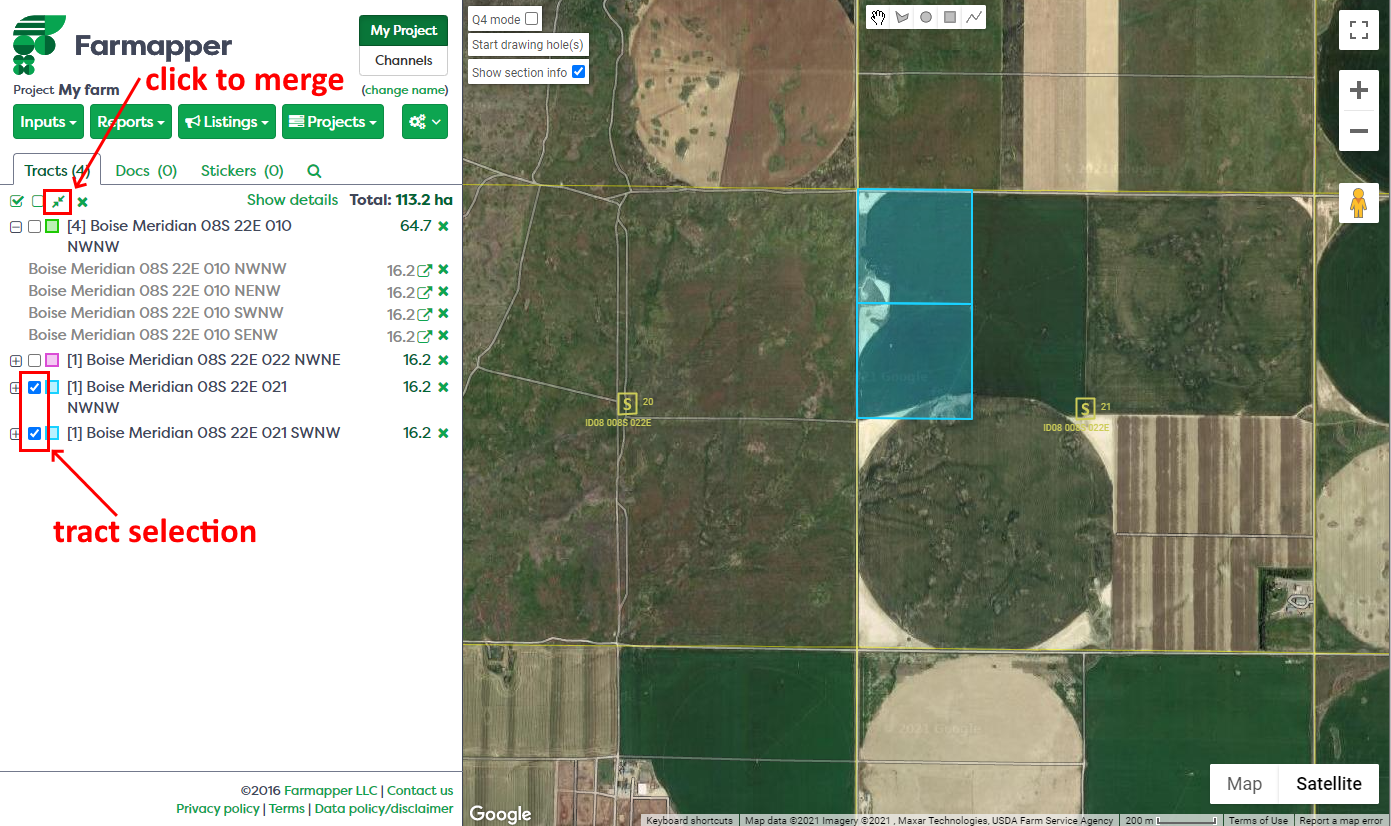Expand the 022 NWNE tract group

(16, 360)
